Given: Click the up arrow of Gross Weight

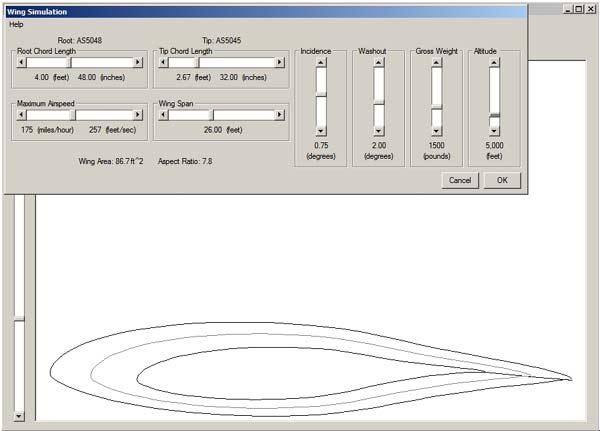Looking at the screenshot, I should 437,62.
